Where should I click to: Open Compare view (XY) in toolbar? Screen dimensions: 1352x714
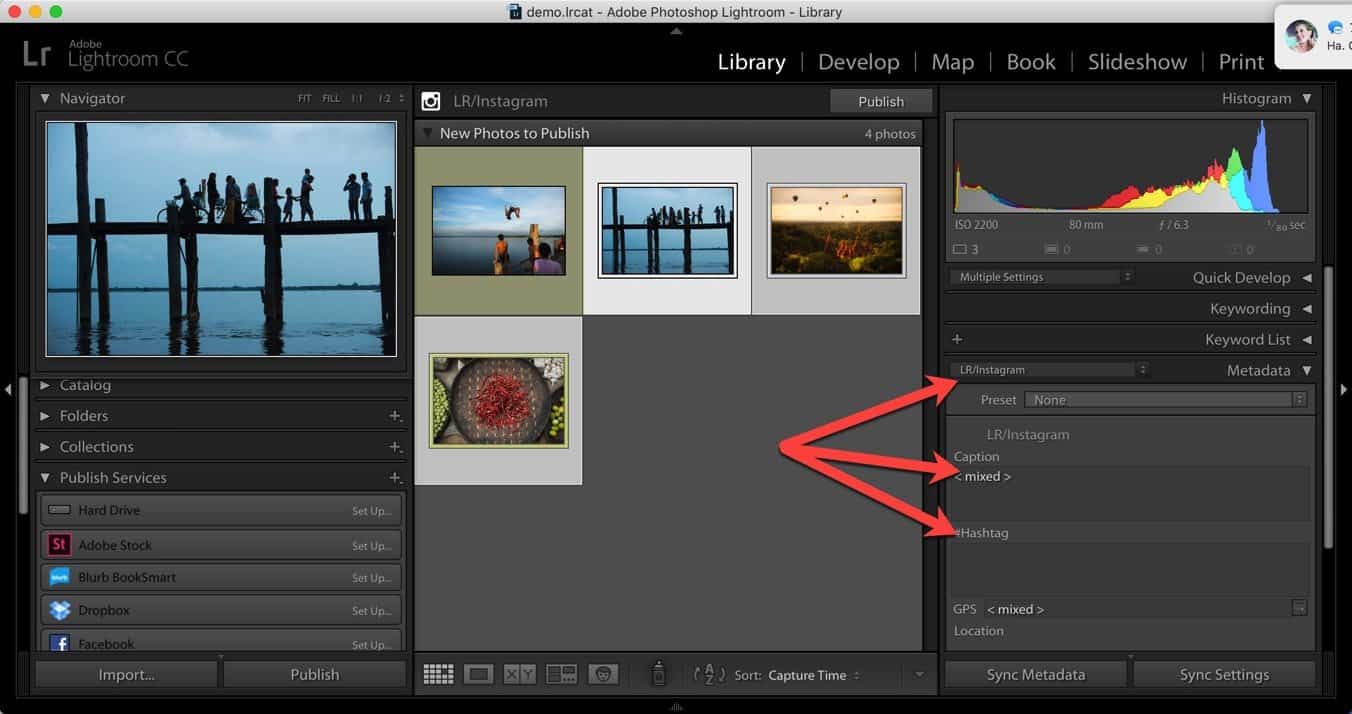(x=519, y=675)
